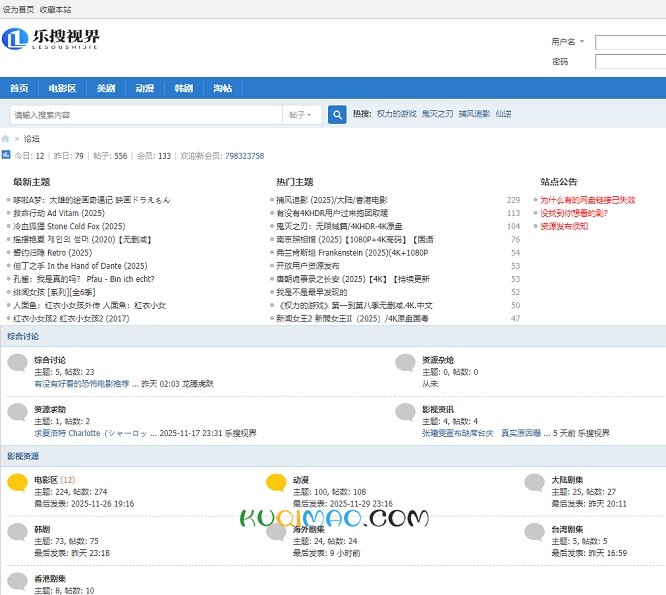
Task: Open hot topic 开放用户资源发布
Action: [308, 266]
